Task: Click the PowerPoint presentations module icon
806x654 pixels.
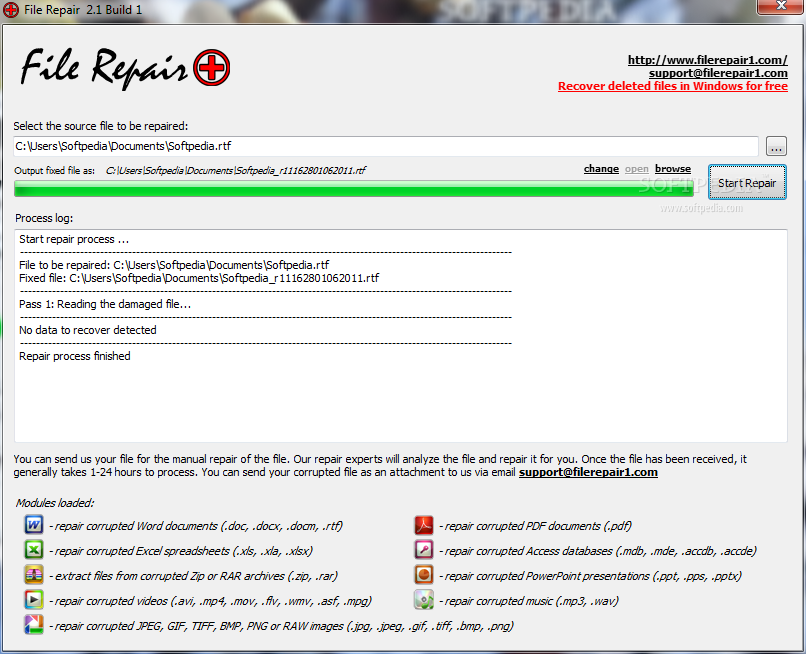Action: (424, 575)
